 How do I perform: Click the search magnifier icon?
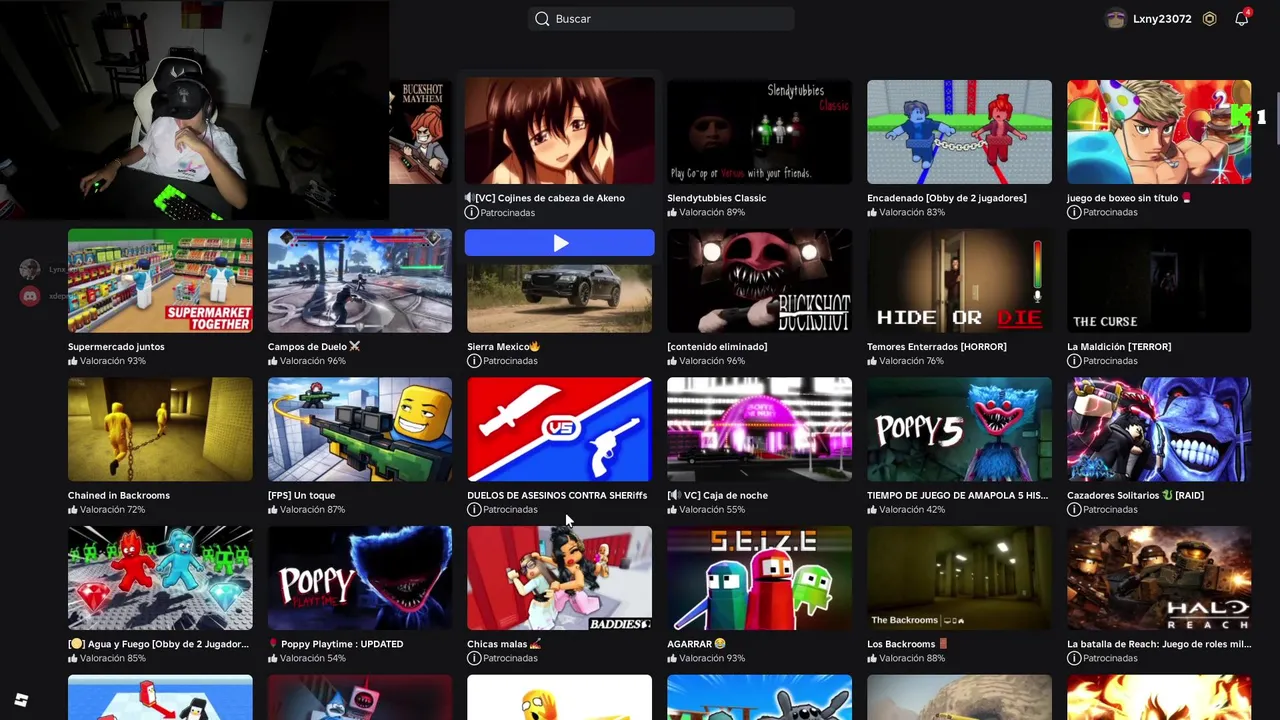[x=542, y=19]
